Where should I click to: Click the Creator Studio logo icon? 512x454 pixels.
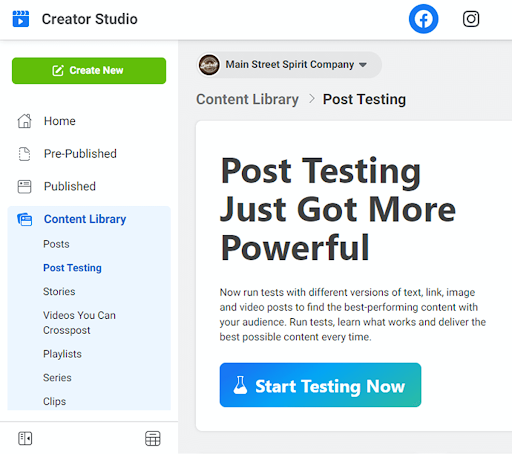click(21, 19)
